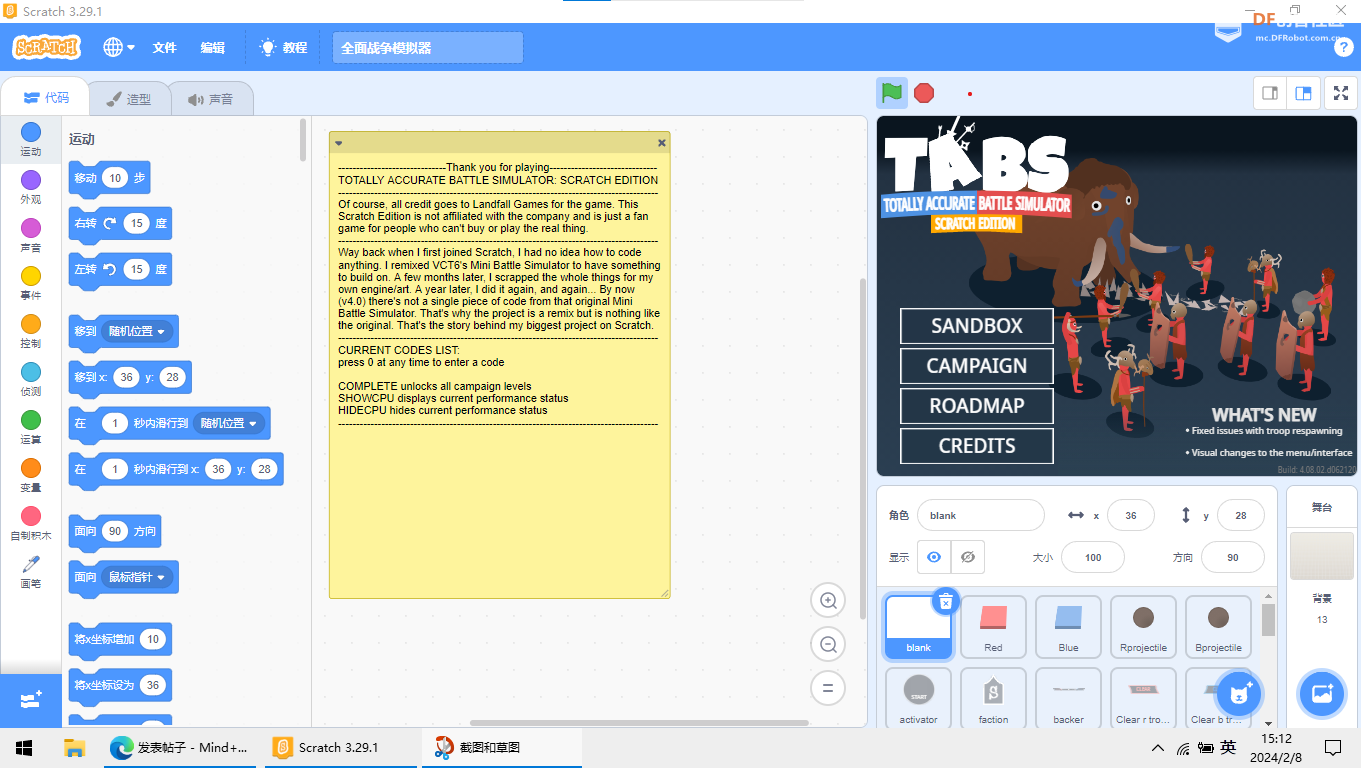Viewport: 1361px width, 768px height.
Task: Click the sprite list scrollbar
Action: tap(1268, 620)
